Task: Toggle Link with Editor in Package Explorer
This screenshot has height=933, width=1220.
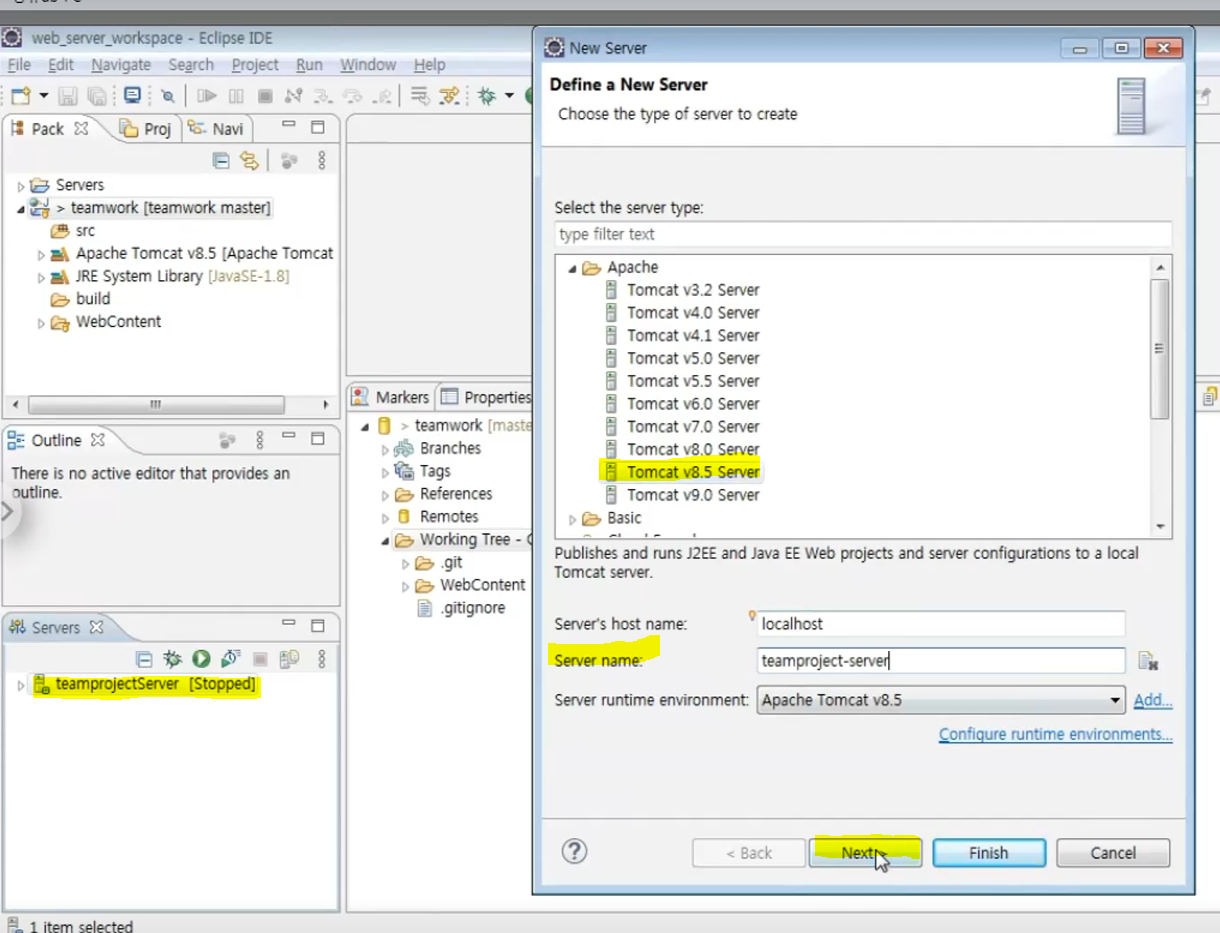Action: (249, 160)
